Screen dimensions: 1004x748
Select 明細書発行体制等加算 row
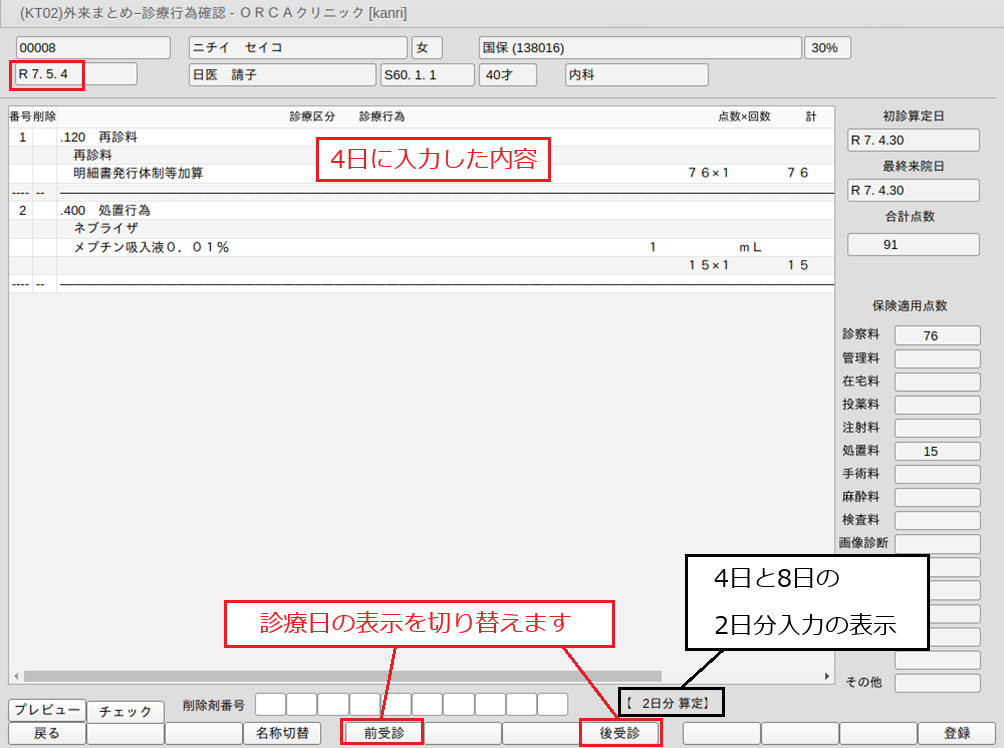point(138,173)
